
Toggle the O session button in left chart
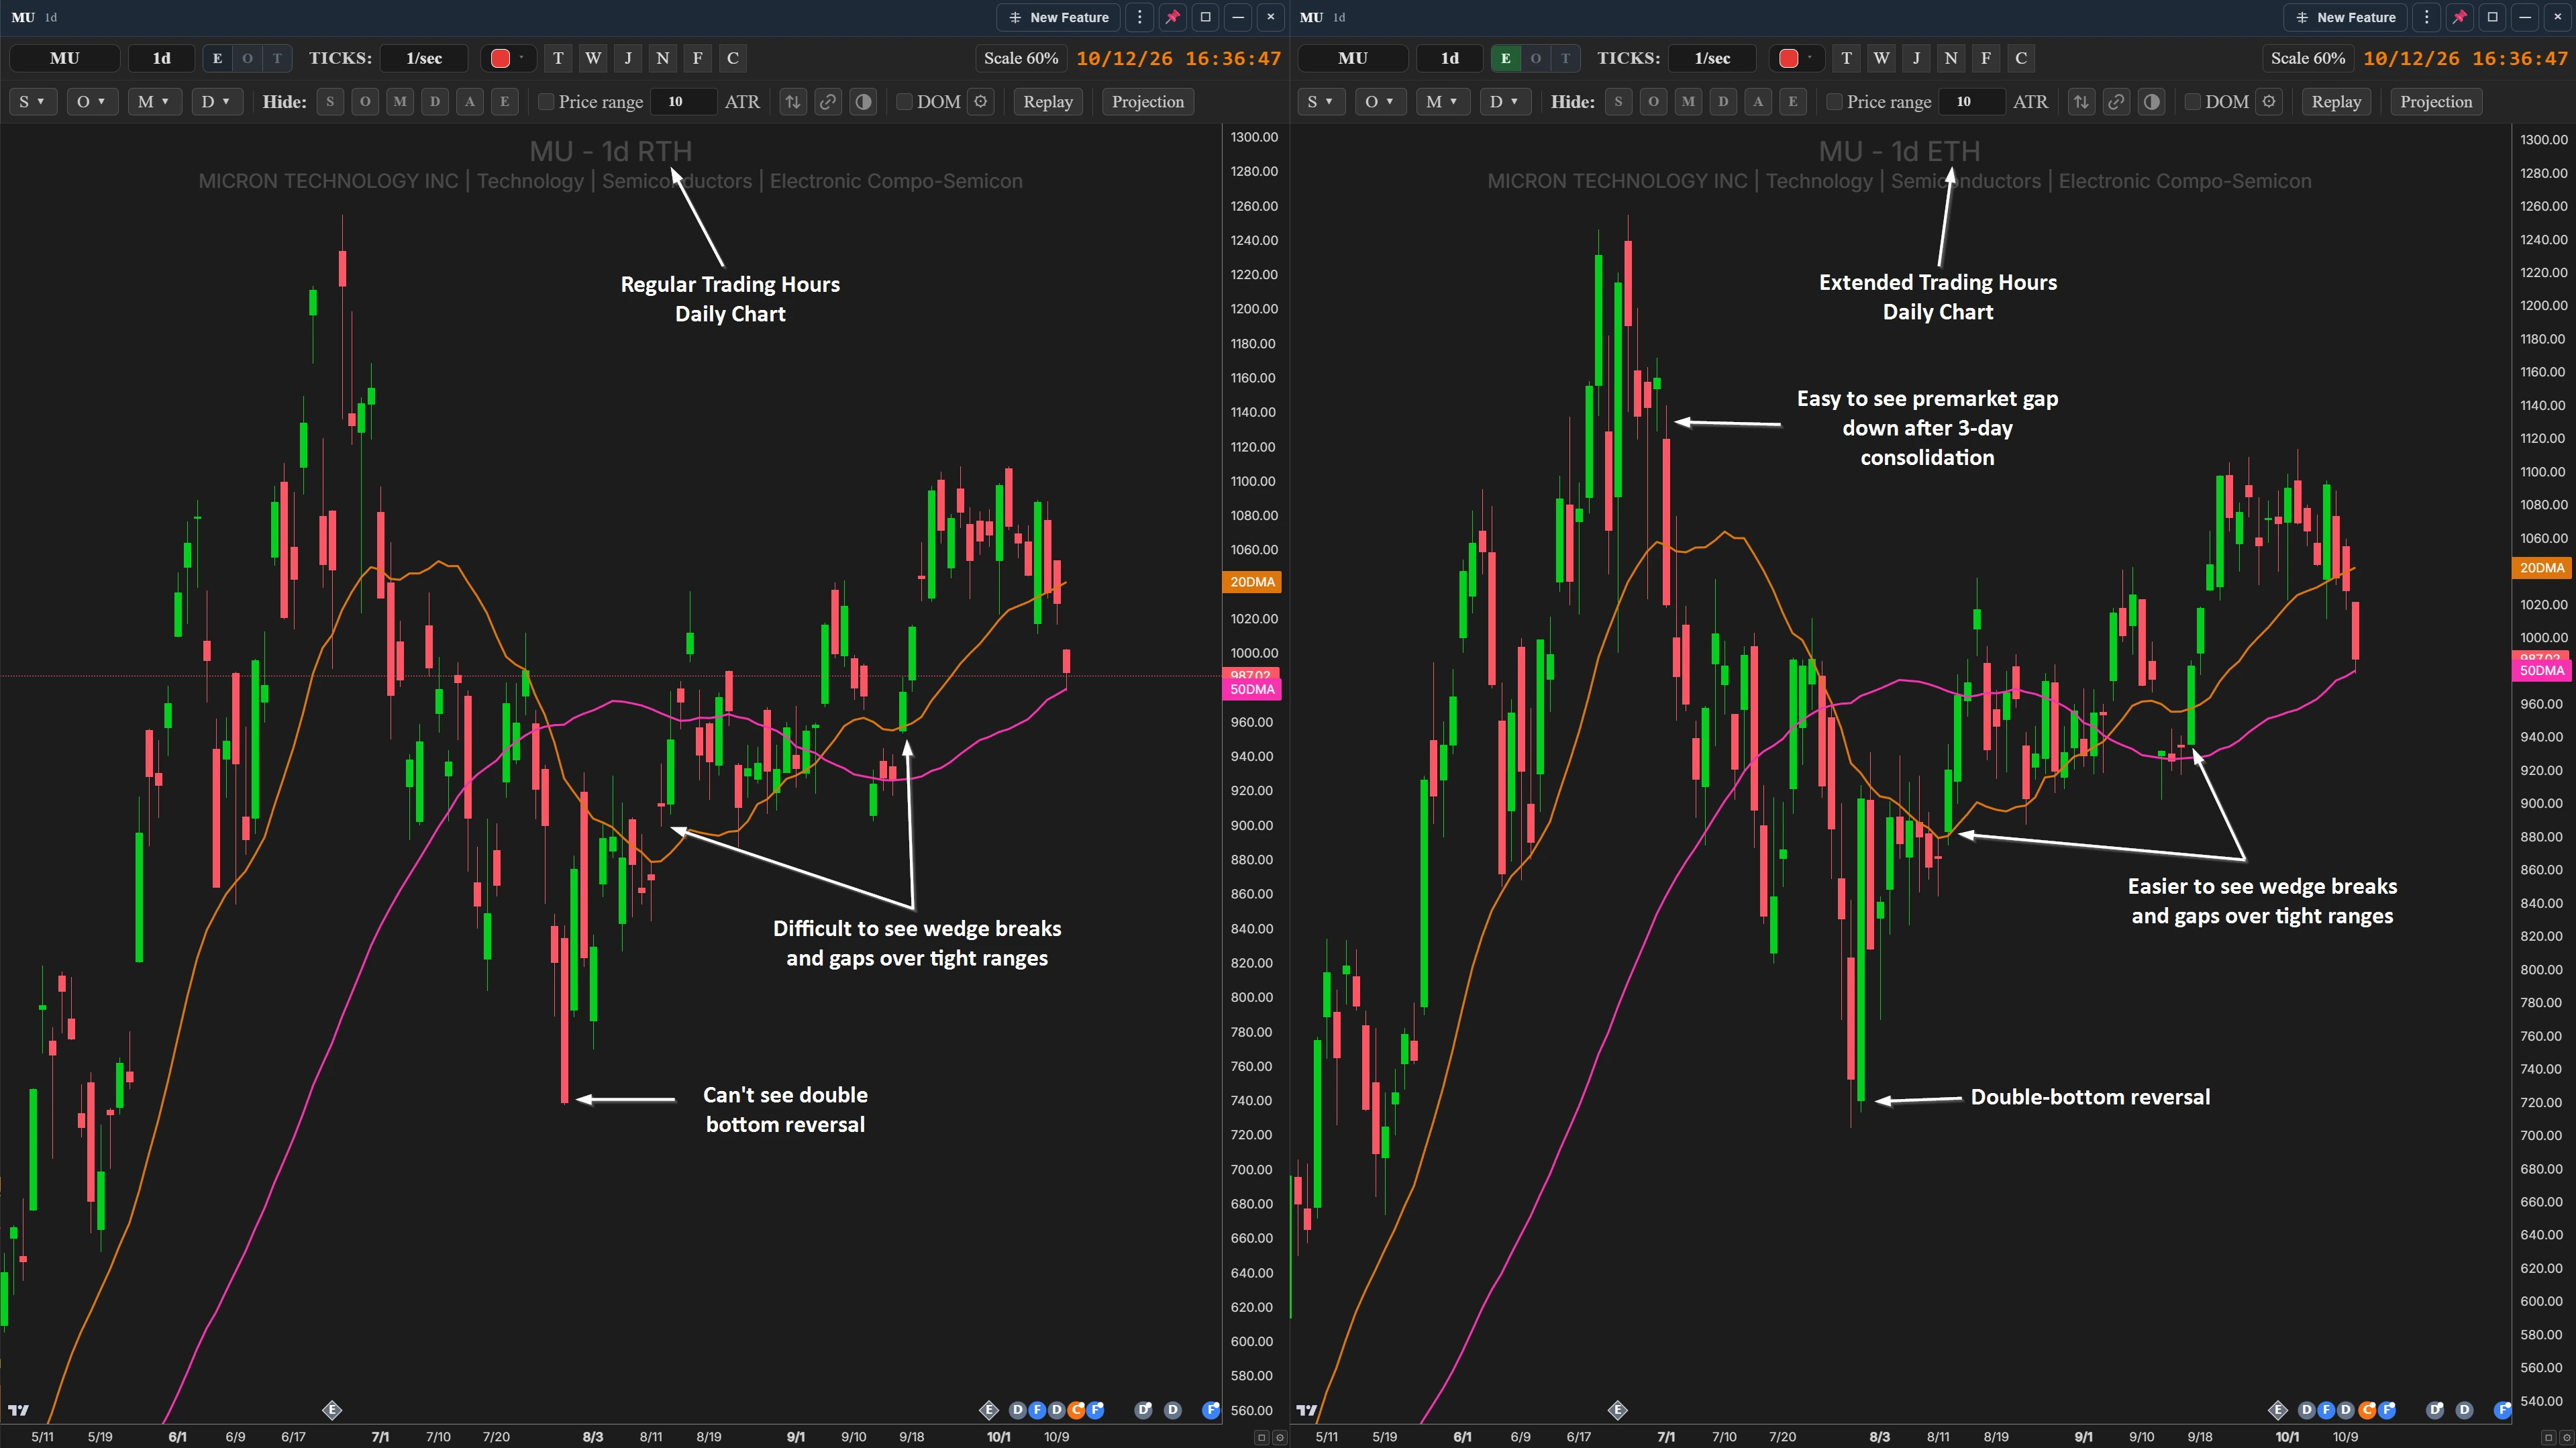pos(247,58)
